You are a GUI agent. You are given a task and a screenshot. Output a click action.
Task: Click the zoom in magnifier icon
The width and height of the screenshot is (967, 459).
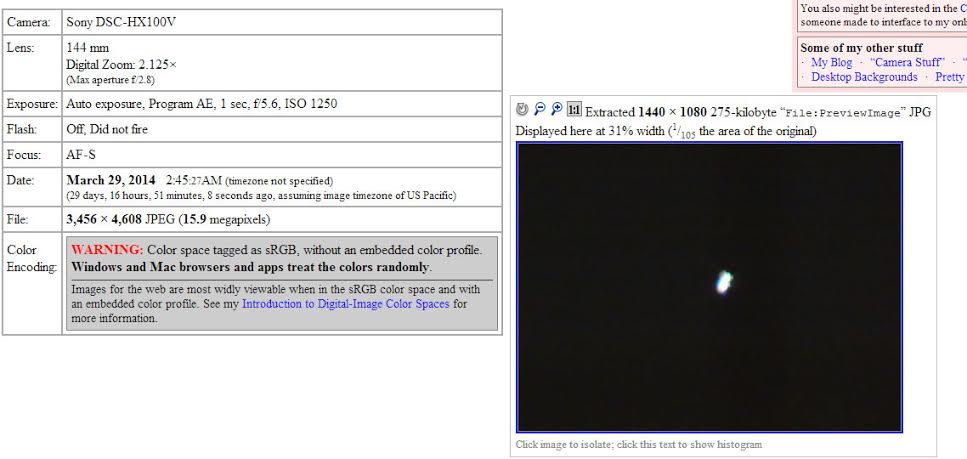556,110
